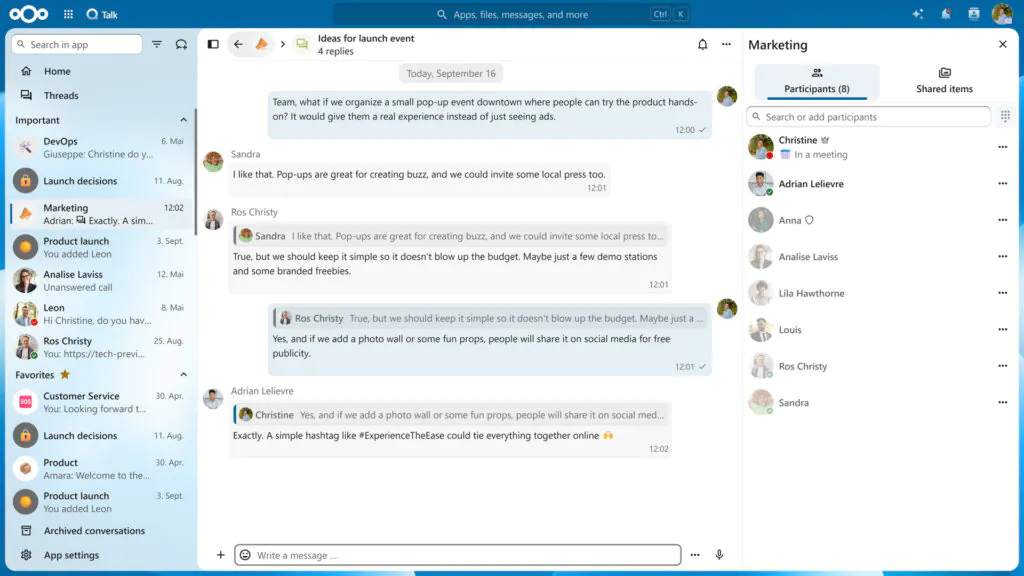This screenshot has width=1024, height=576.
Task: Open the conversation filter icon
Action: [157, 44]
